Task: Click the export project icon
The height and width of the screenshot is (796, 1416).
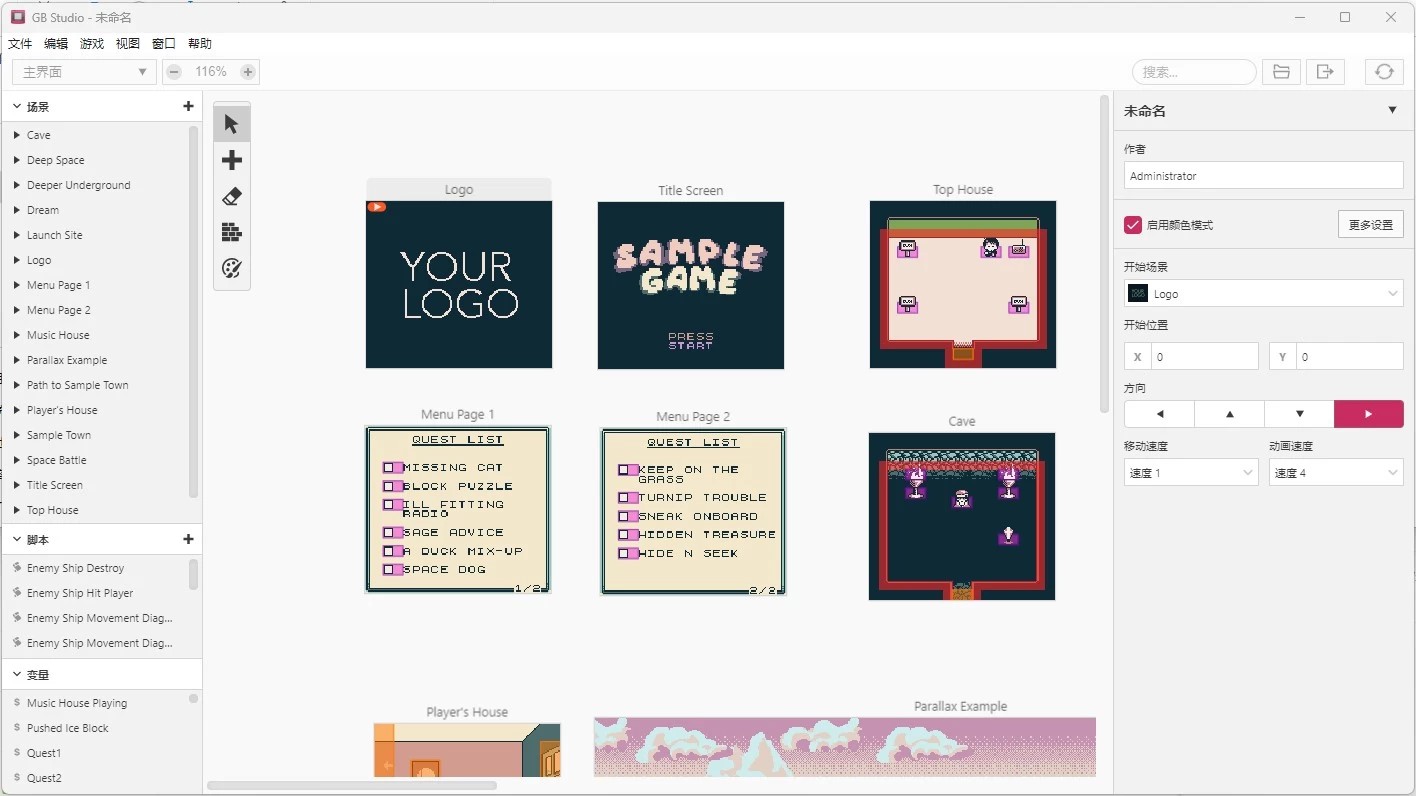Action: [x=1325, y=72]
